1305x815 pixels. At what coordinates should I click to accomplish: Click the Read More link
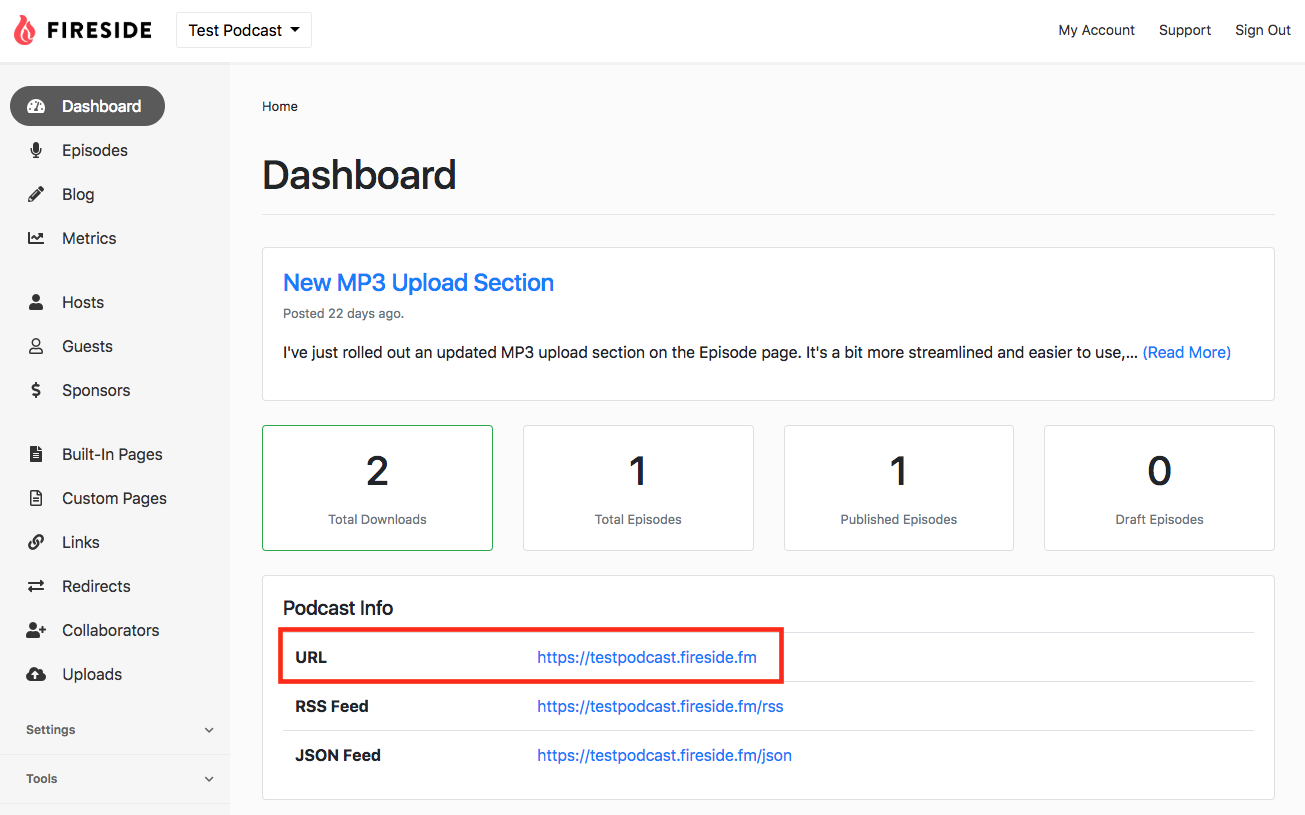1186,352
